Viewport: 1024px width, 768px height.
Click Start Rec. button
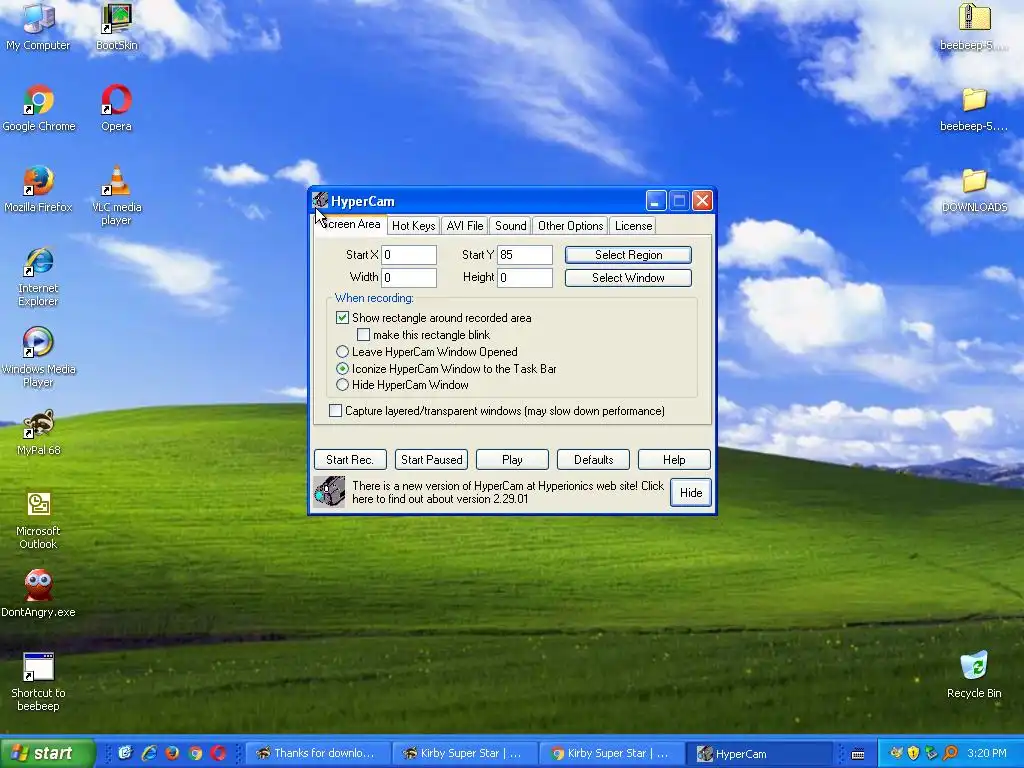point(350,460)
